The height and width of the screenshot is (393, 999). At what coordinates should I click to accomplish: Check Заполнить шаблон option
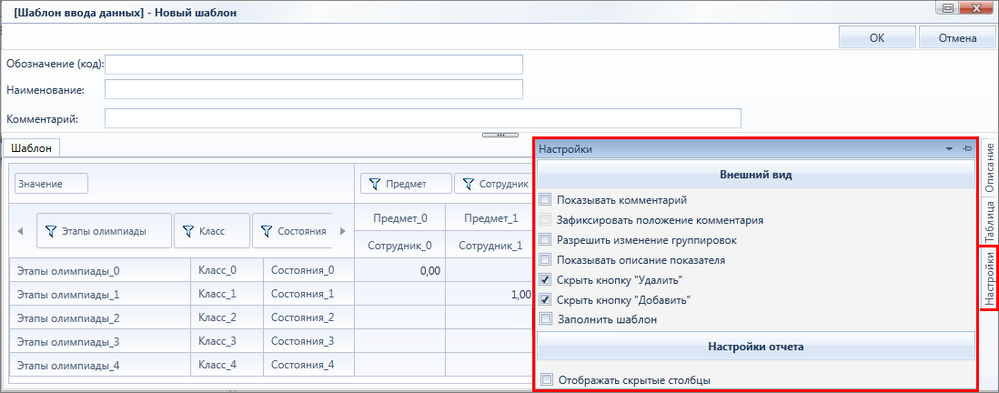(x=545, y=319)
